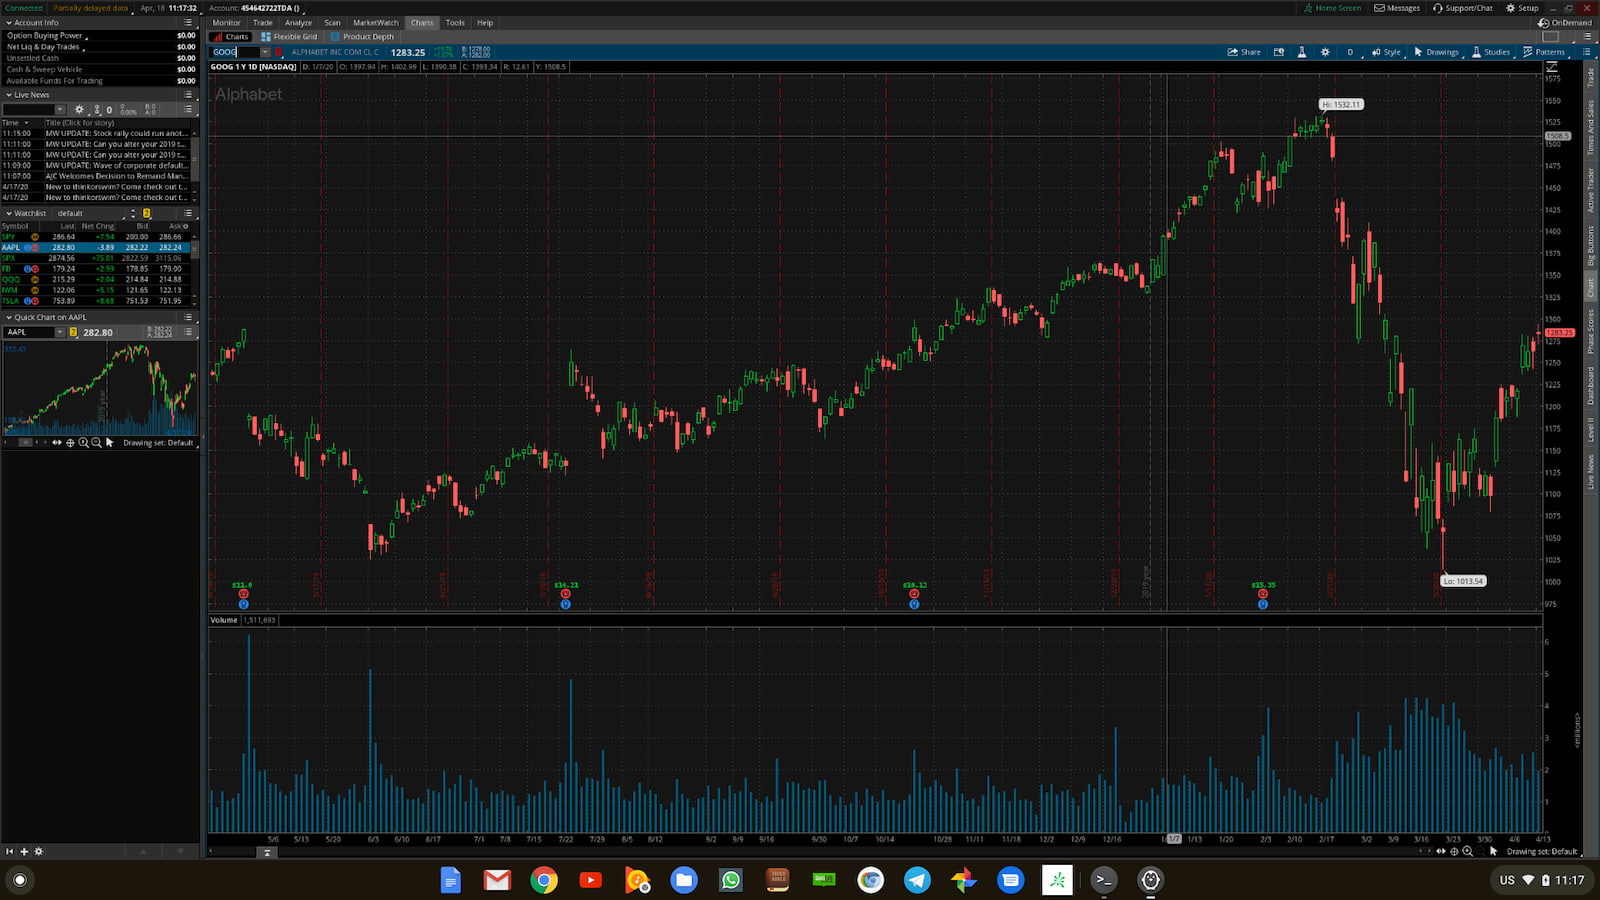Click the OnDemand button
This screenshot has height=900, width=1600.
[x=1567, y=21]
